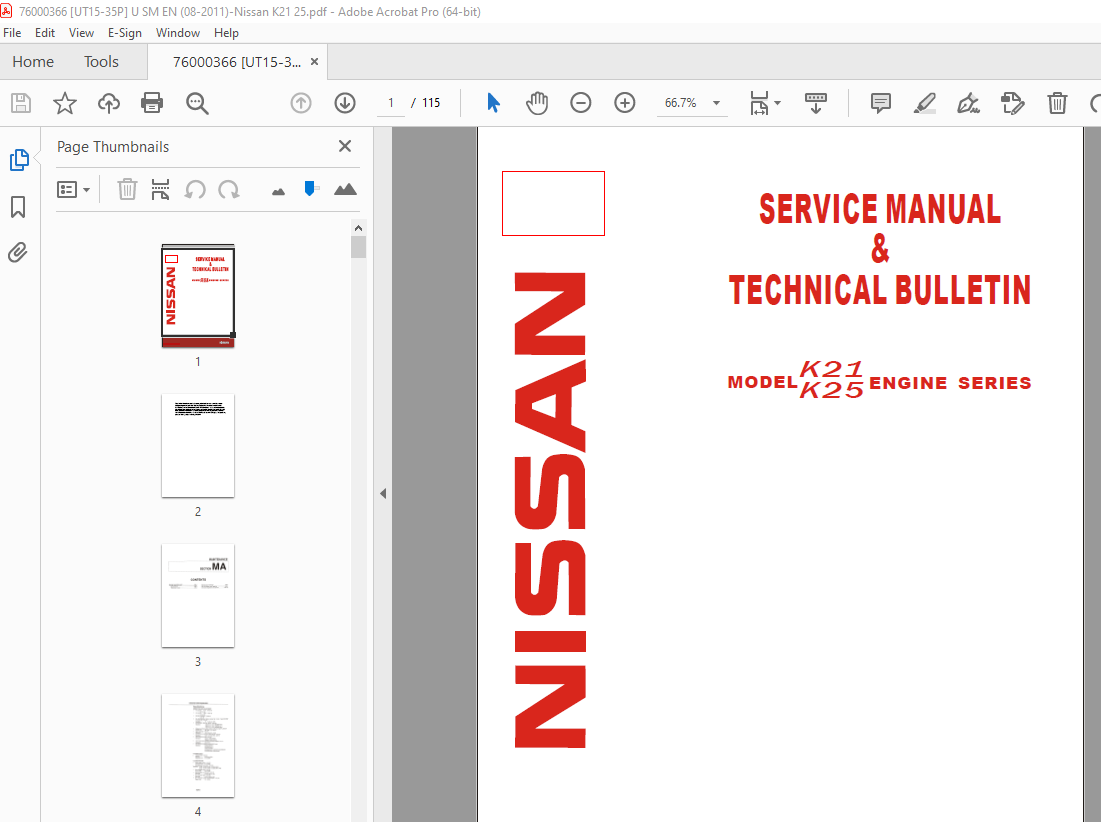Open the View menu
This screenshot has width=1101, height=822.
(x=81, y=33)
